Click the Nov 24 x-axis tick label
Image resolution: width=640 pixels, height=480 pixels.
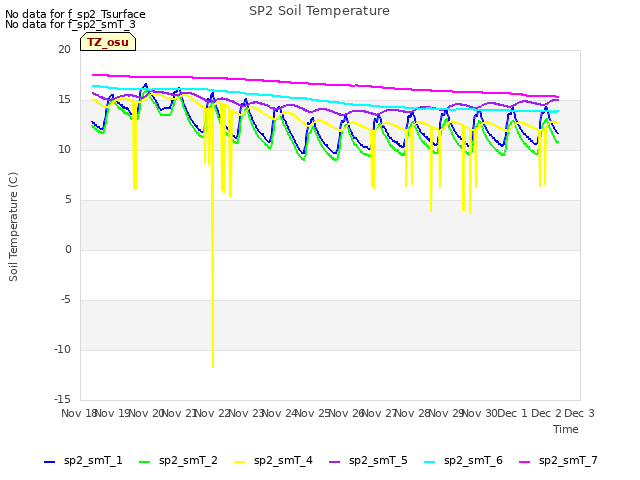click(x=279, y=413)
